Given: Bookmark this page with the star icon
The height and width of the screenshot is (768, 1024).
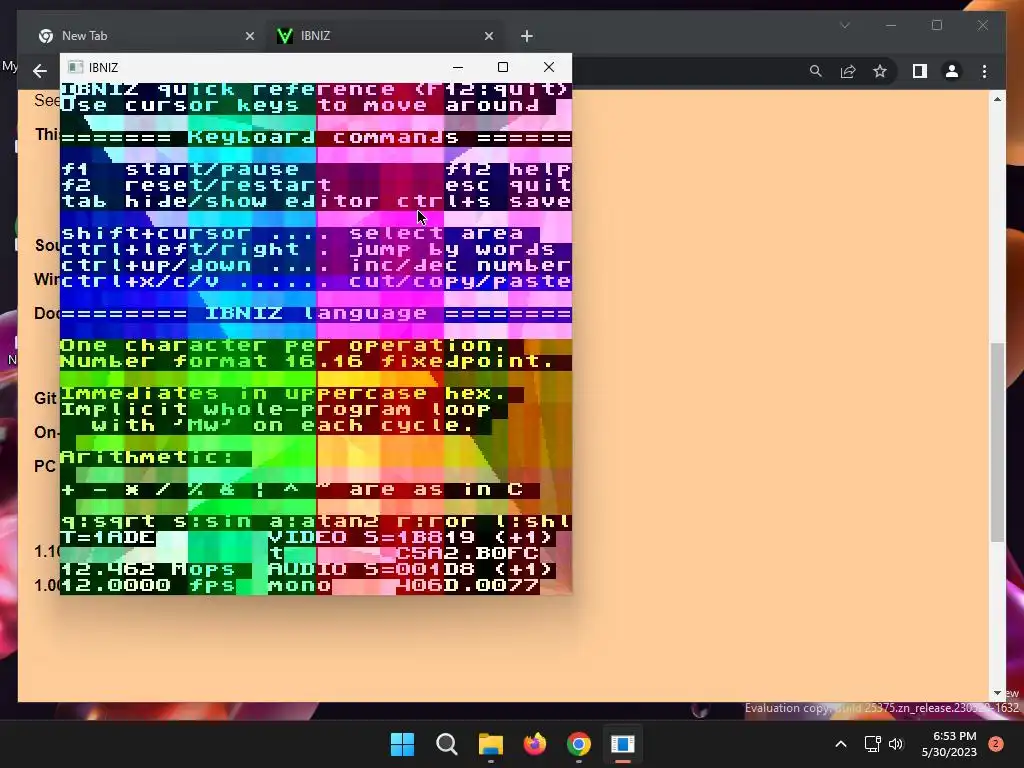Looking at the screenshot, I should tap(880, 71).
